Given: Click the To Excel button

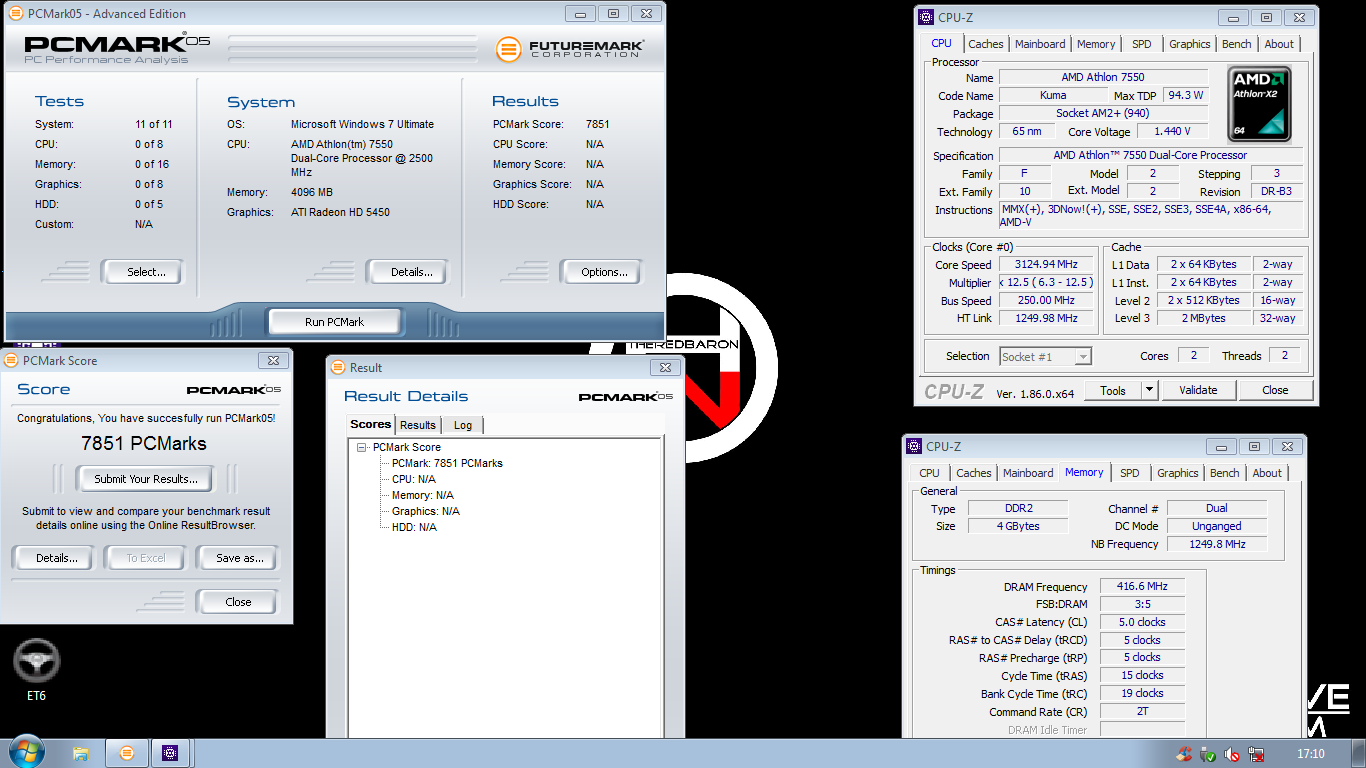Looking at the screenshot, I should click(147, 558).
